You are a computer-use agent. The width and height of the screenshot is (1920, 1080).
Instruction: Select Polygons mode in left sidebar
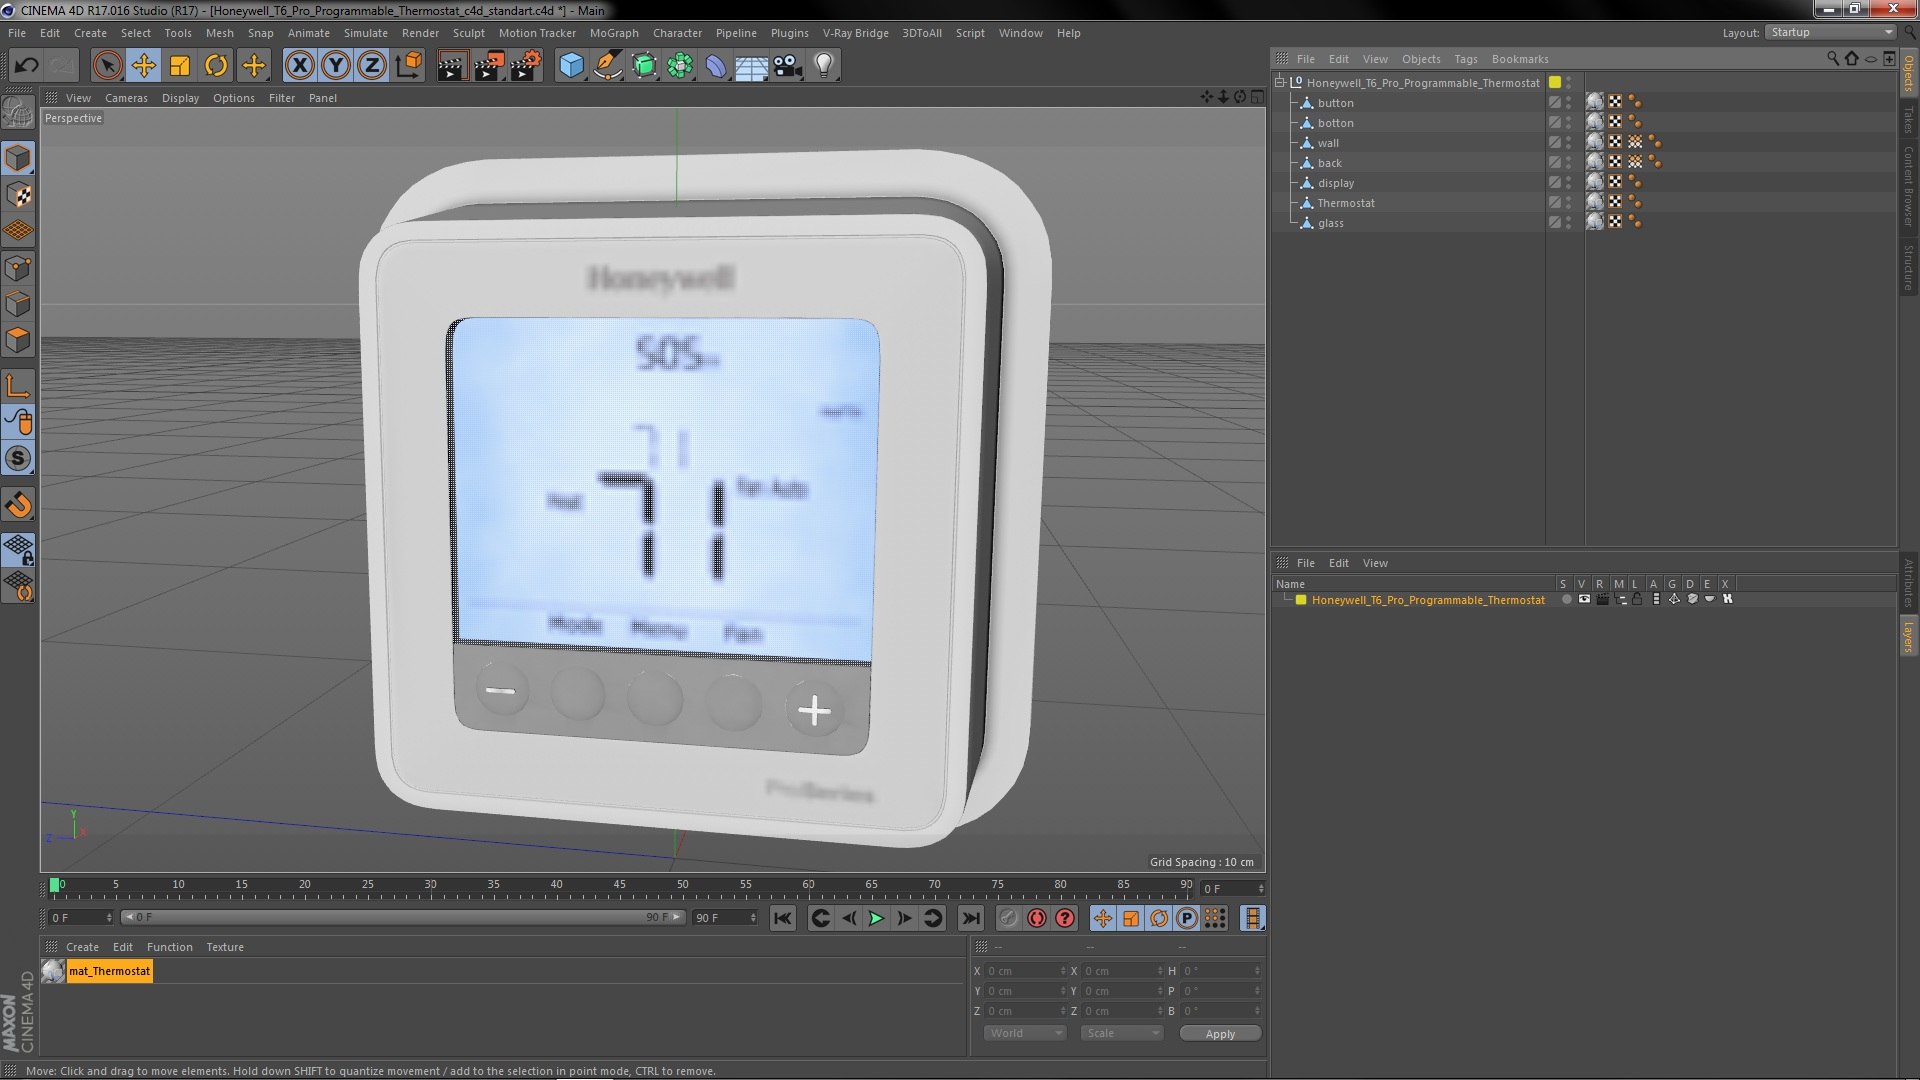[x=18, y=340]
